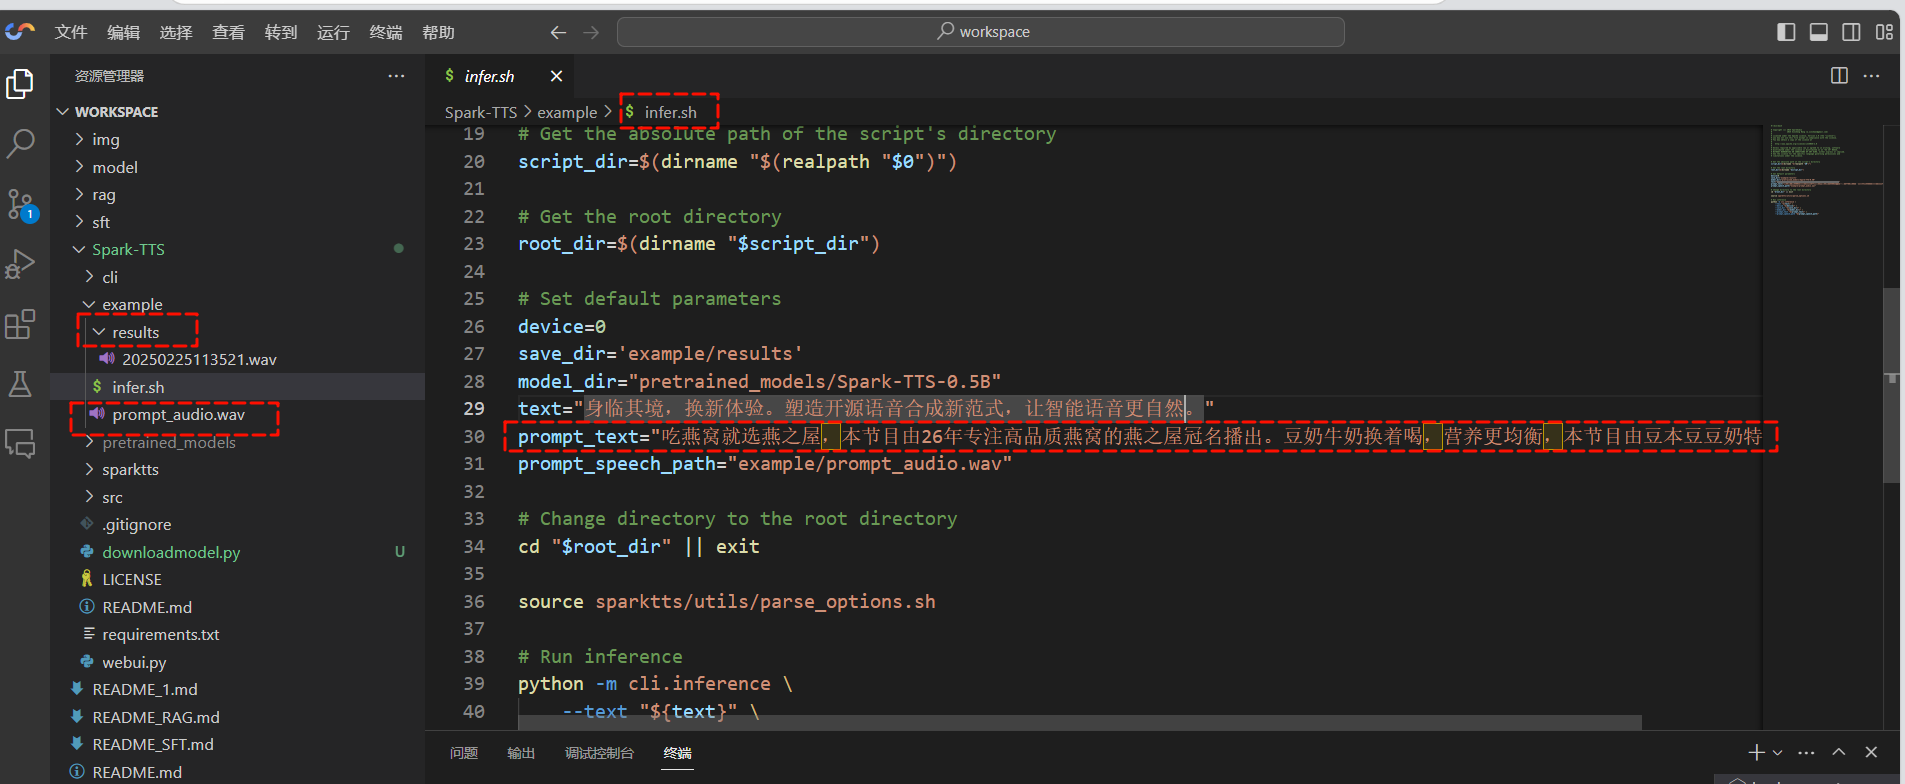Viewport: 1905px width, 784px height.
Task: Open downloadmodel.py file
Action: tap(238, 552)
